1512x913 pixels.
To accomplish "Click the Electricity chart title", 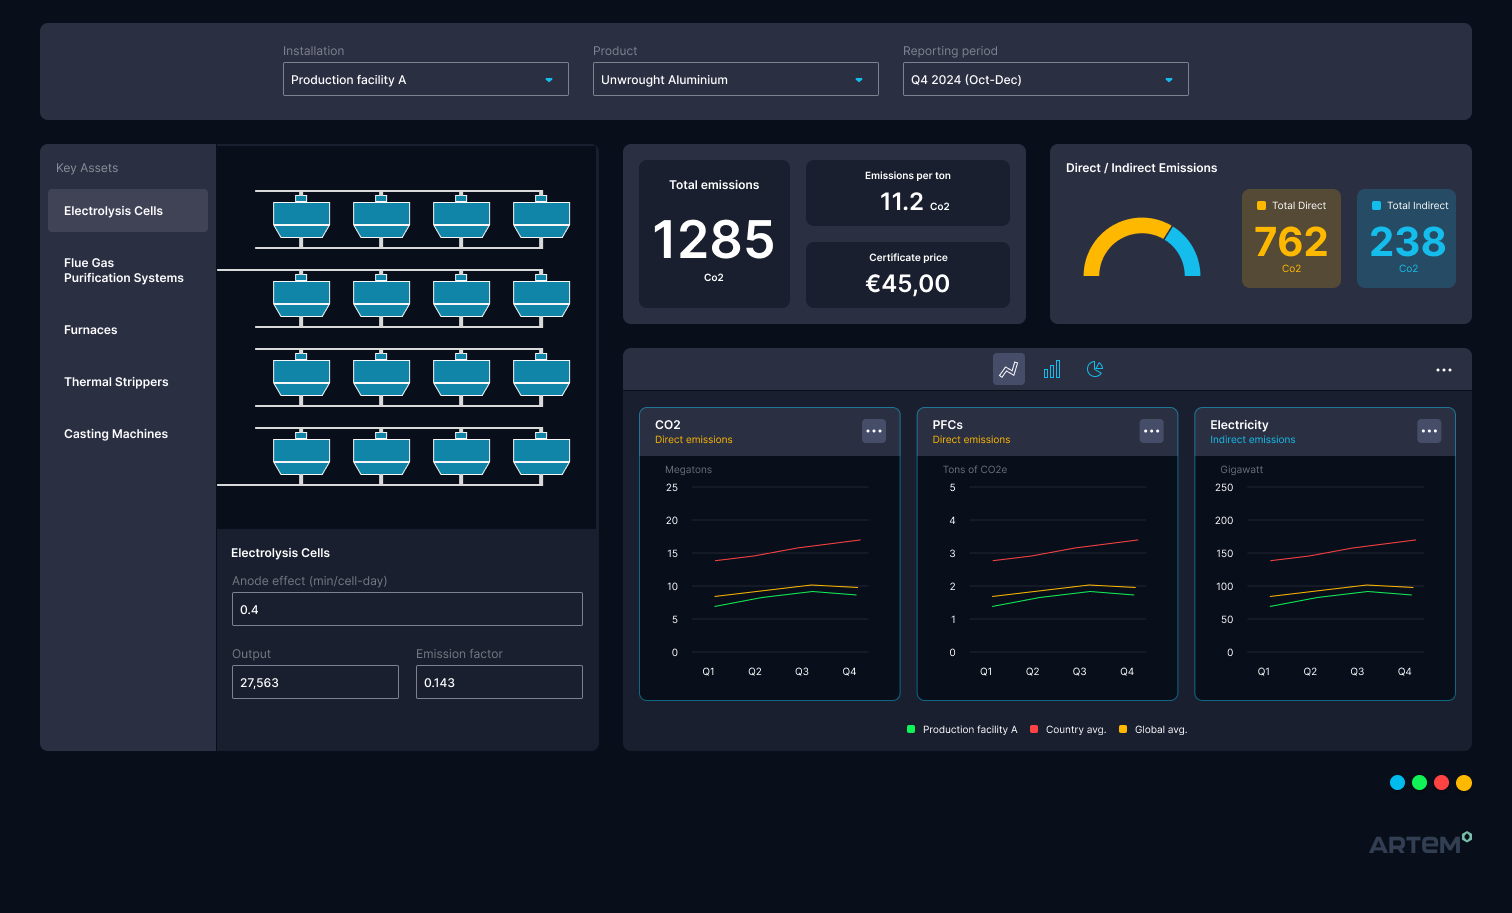I will pos(1239,425).
